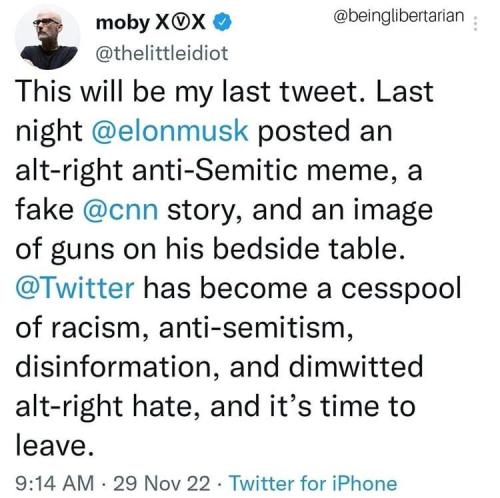Click the @beinglibertarian watermark
This screenshot has height=498, width=500.
pos(398,16)
